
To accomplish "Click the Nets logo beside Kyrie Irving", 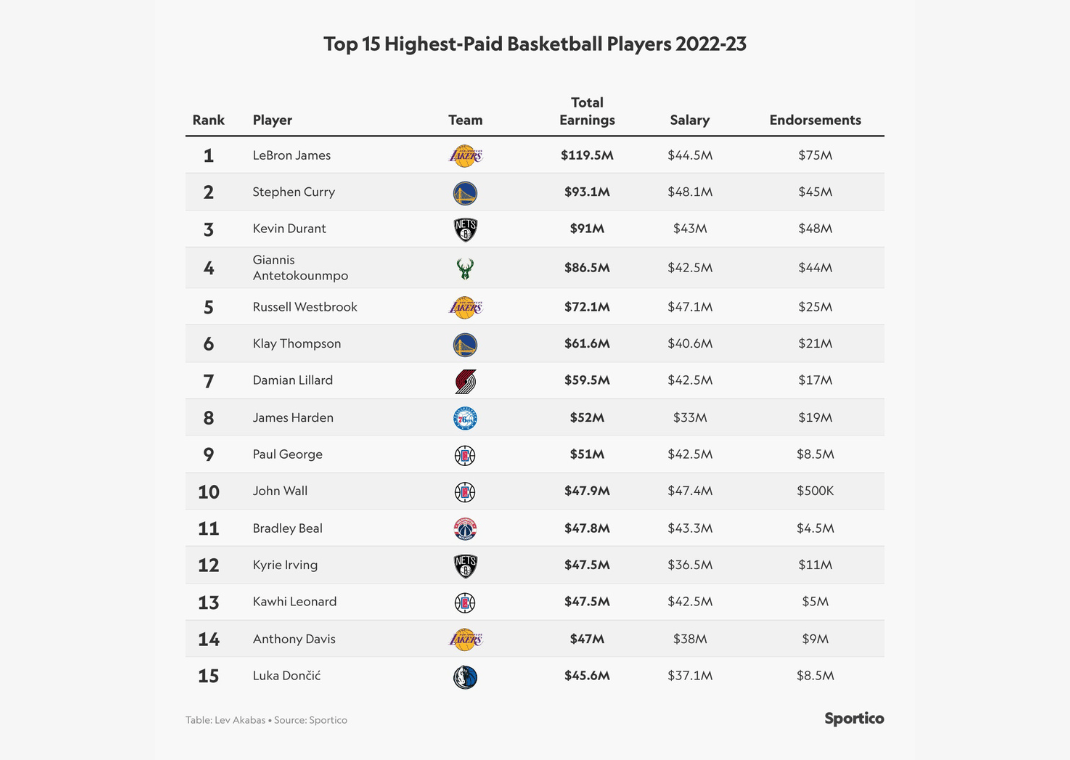I will pyautogui.click(x=465, y=566).
